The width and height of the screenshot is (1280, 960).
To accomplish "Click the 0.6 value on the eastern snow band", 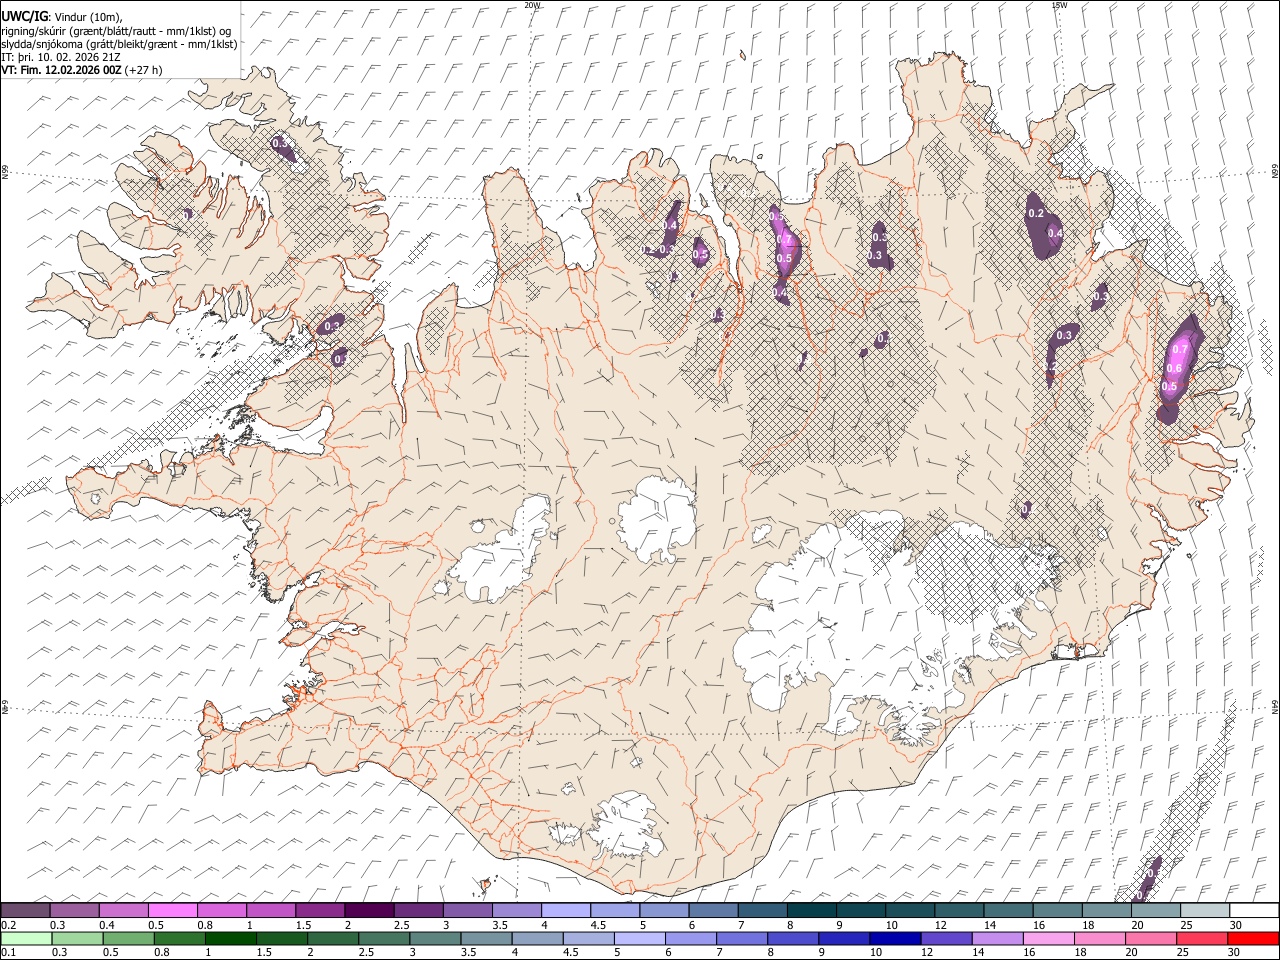I will click(x=1174, y=368).
